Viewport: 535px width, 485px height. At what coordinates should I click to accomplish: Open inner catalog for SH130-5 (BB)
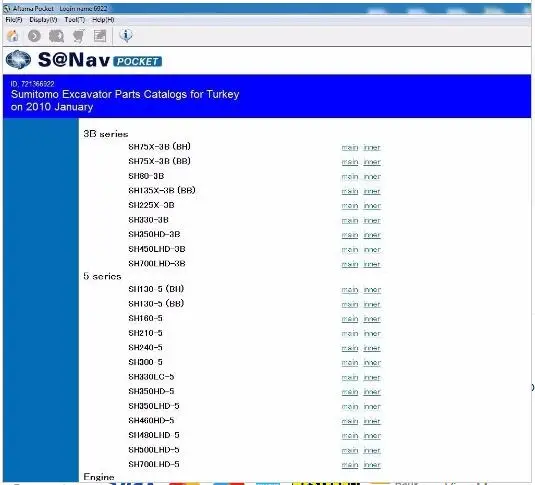click(372, 304)
